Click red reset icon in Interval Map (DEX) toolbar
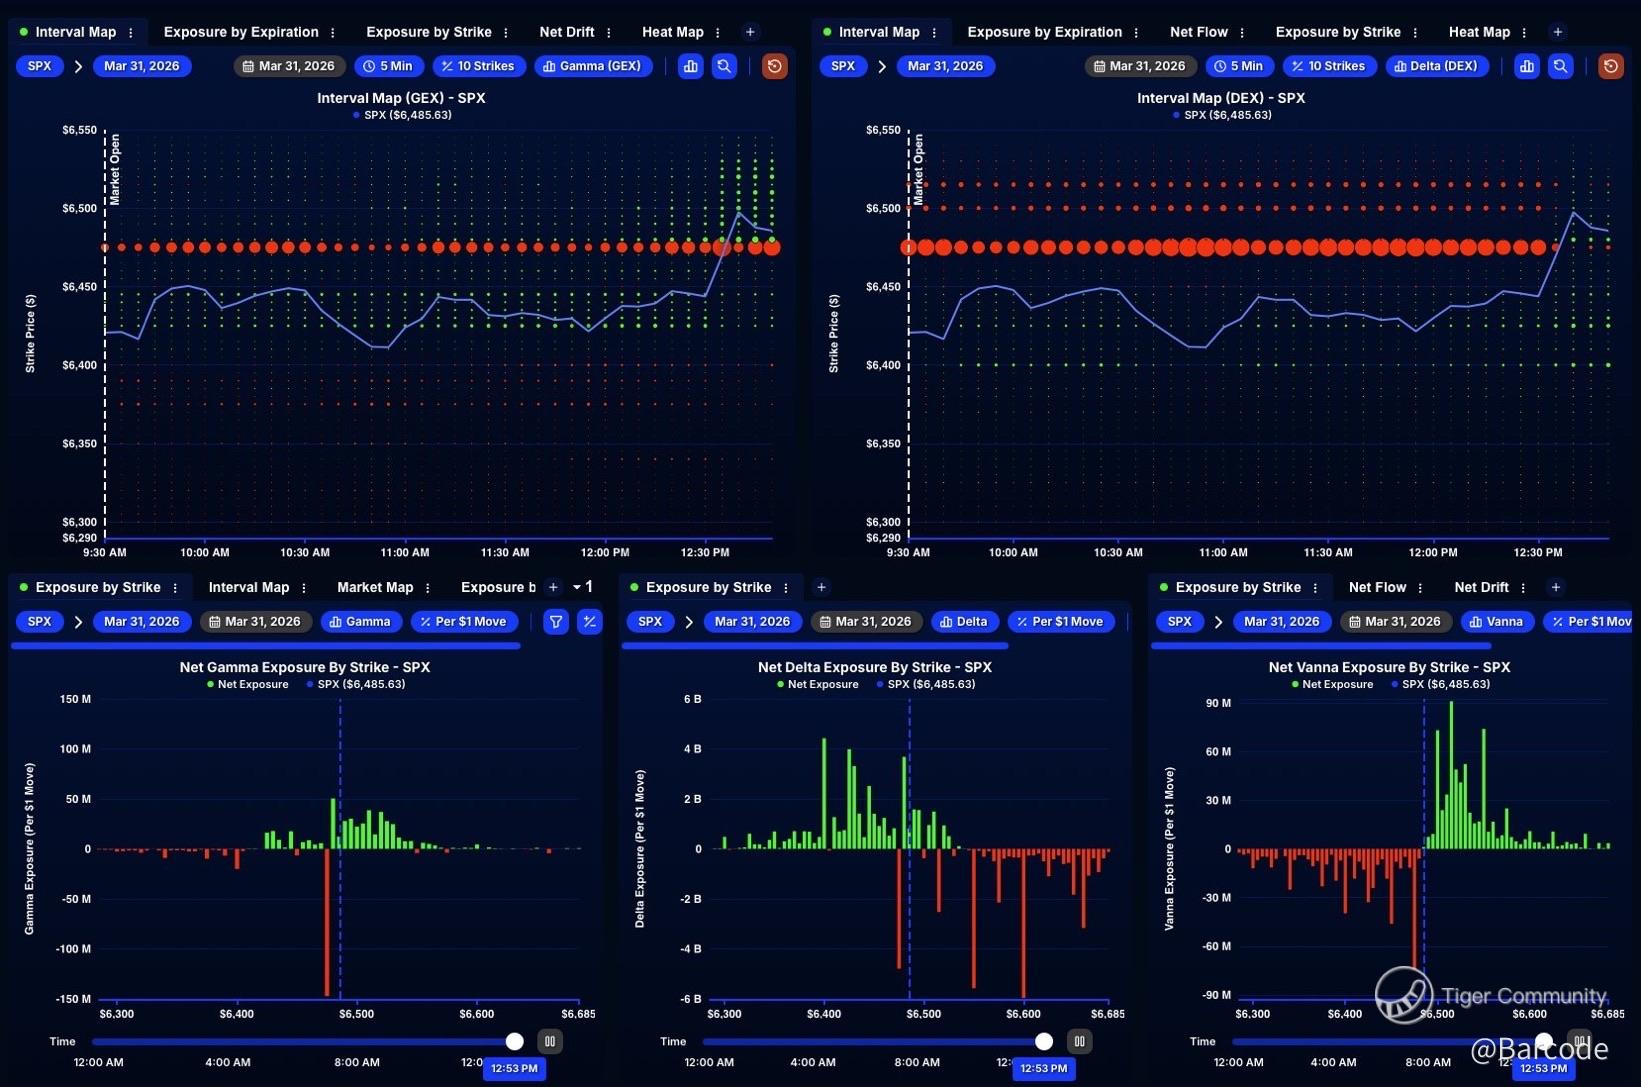 click(x=1611, y=66)
